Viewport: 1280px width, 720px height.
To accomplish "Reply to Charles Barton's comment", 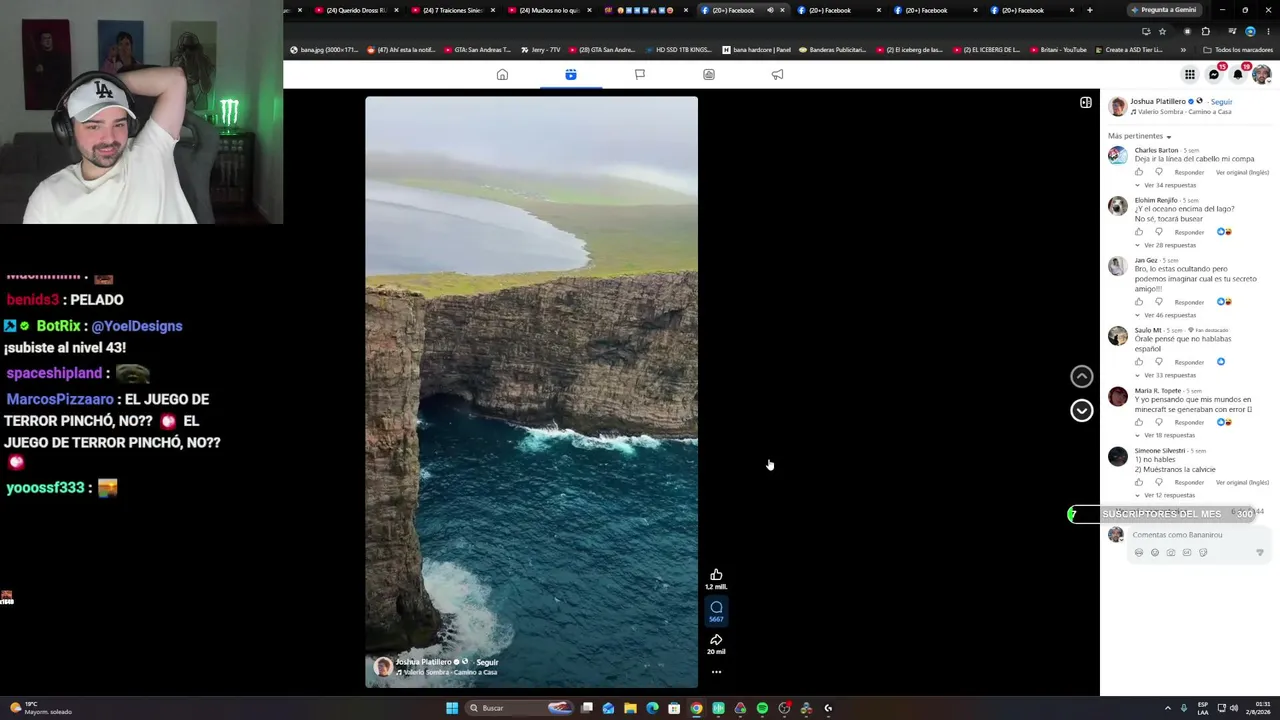I will pos(1189,172).
